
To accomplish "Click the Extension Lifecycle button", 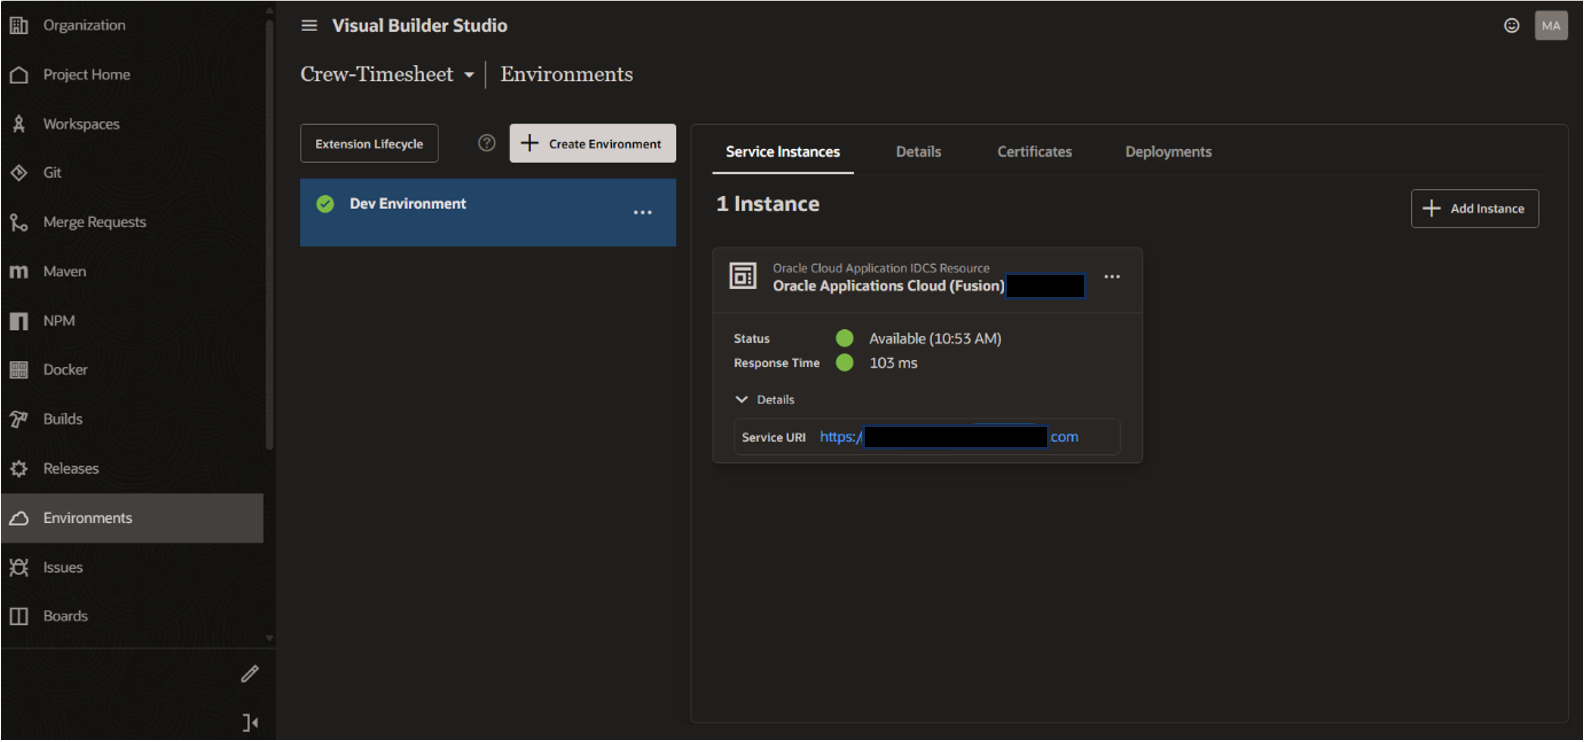I will pyautogui.click(x=369, y=144).
